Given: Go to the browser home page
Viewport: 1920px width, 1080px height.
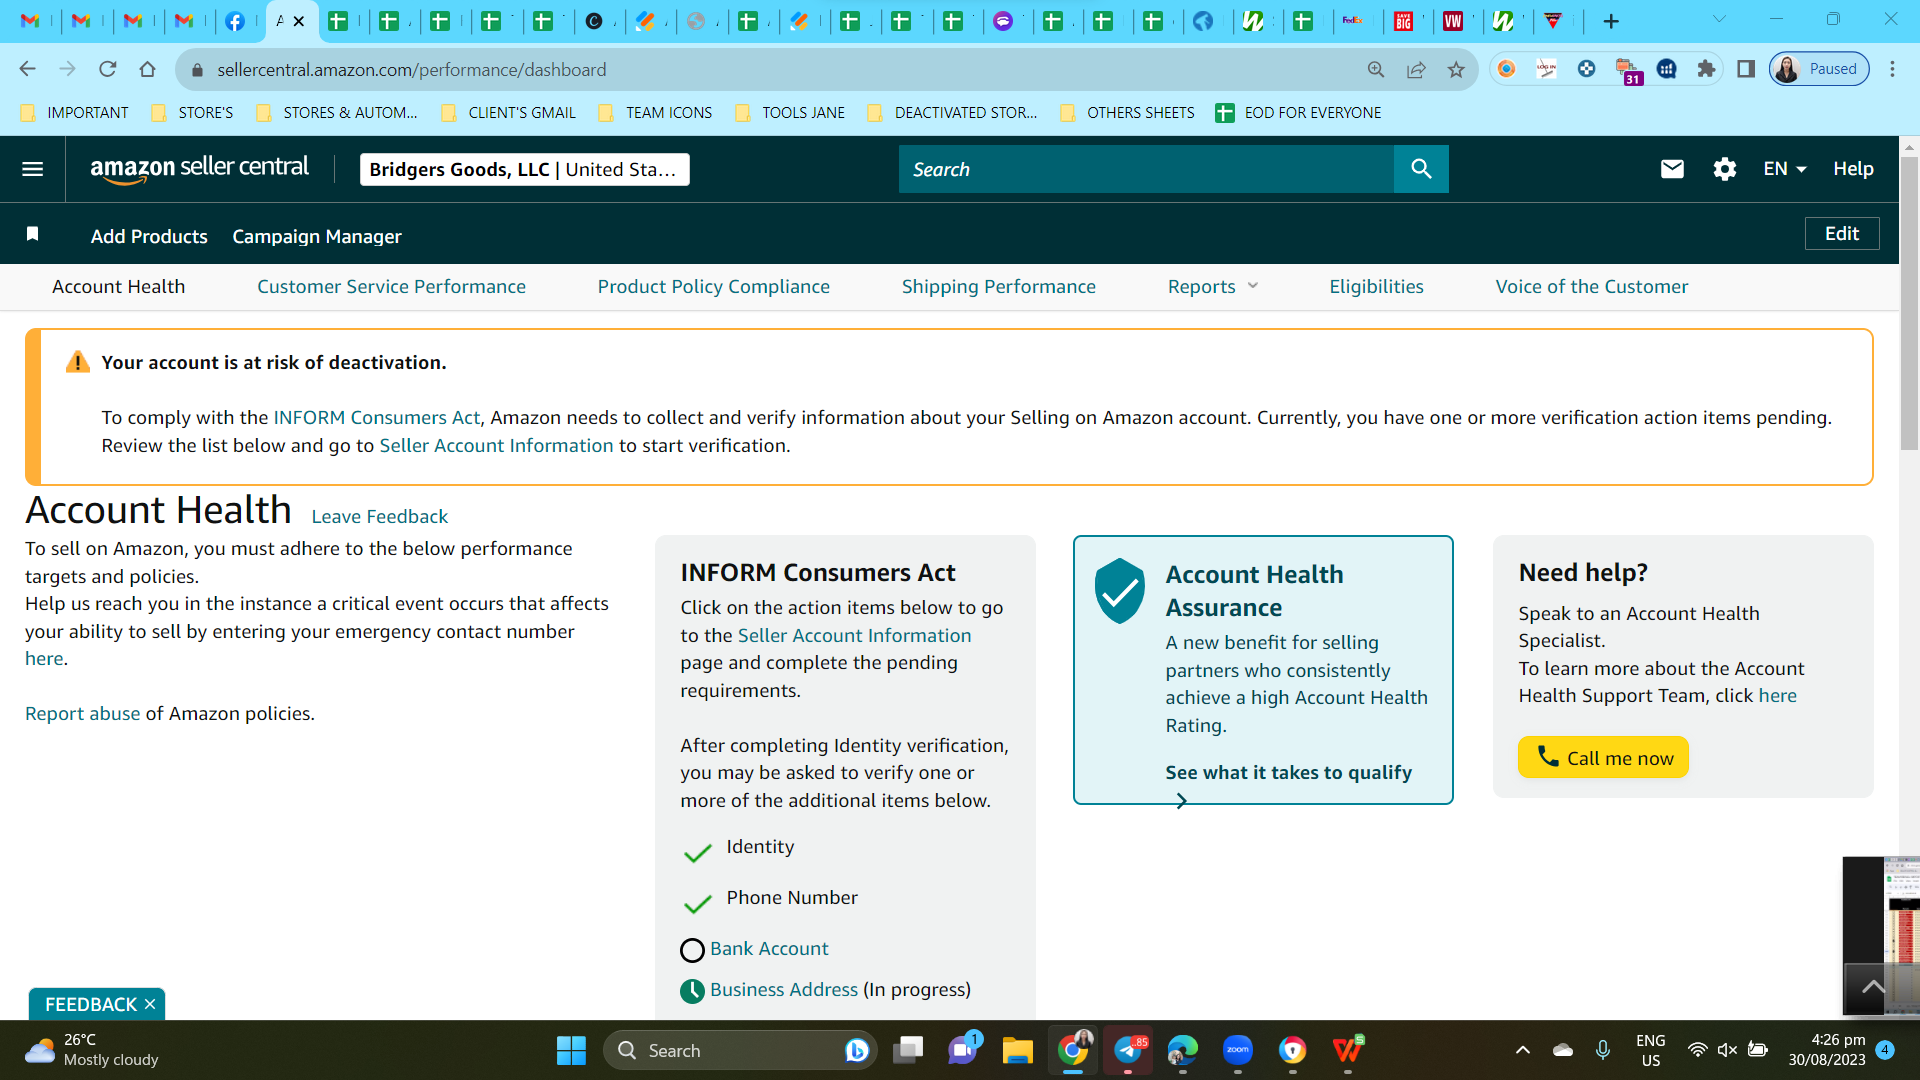Looking at the screenshot, I should pos(148,69).
